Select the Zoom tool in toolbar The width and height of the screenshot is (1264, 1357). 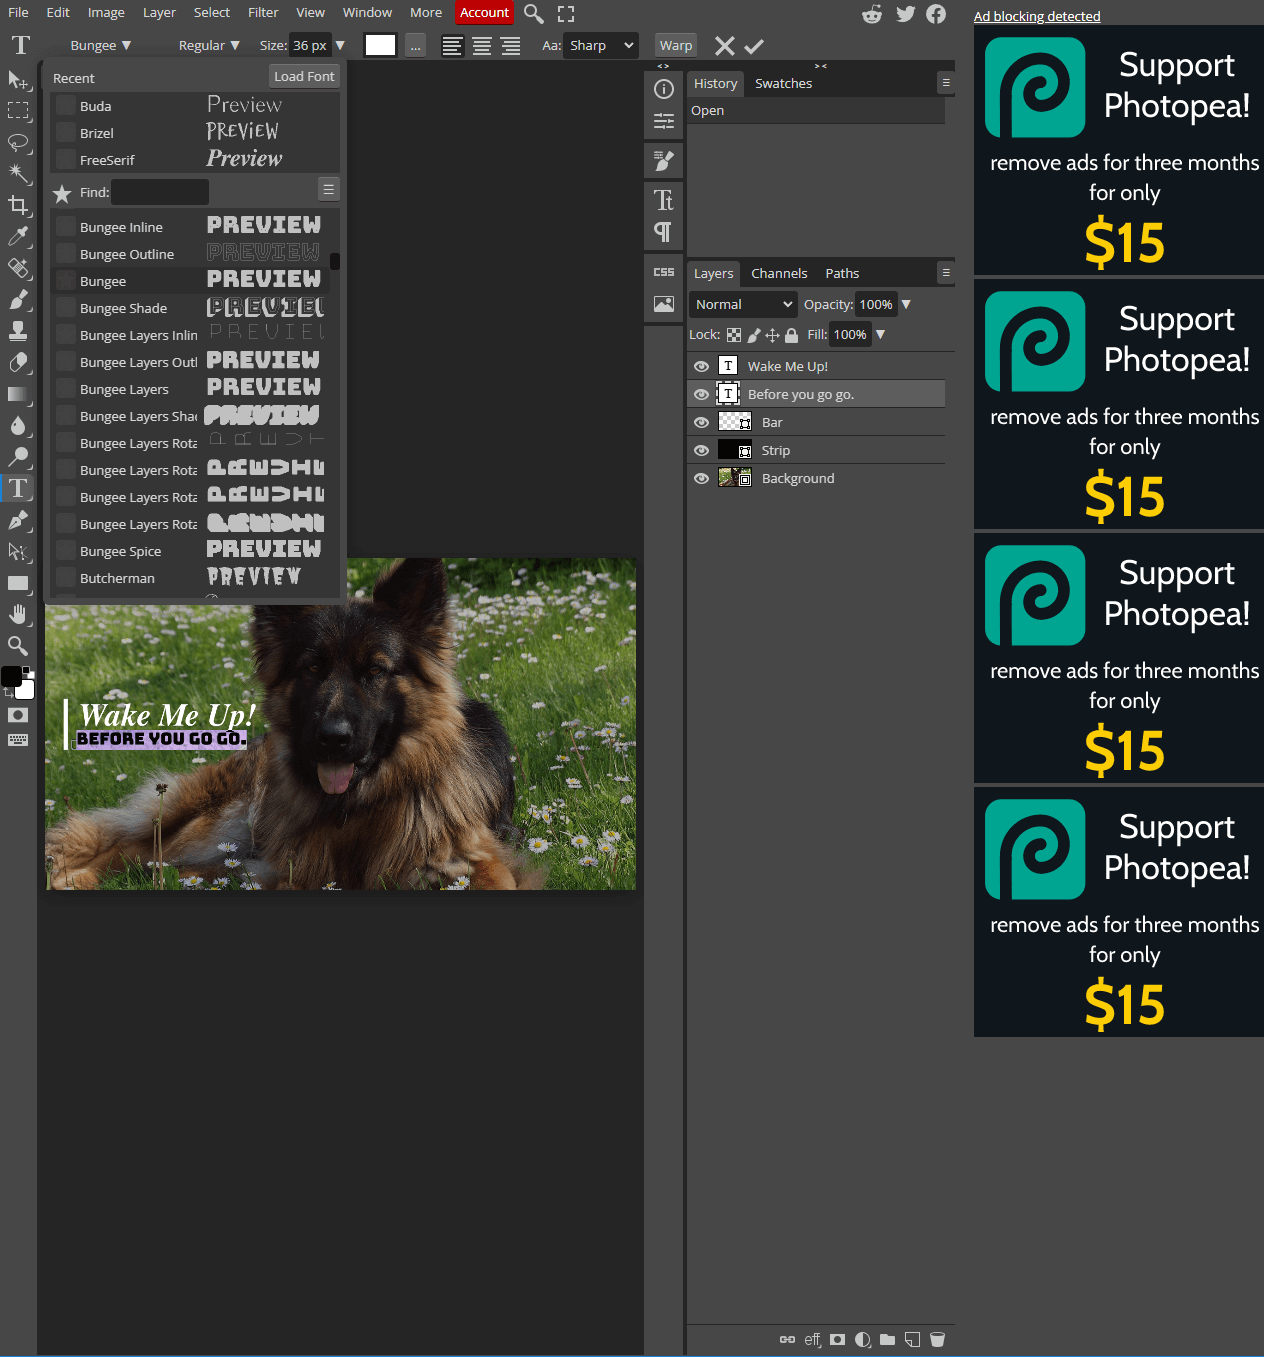18,646
